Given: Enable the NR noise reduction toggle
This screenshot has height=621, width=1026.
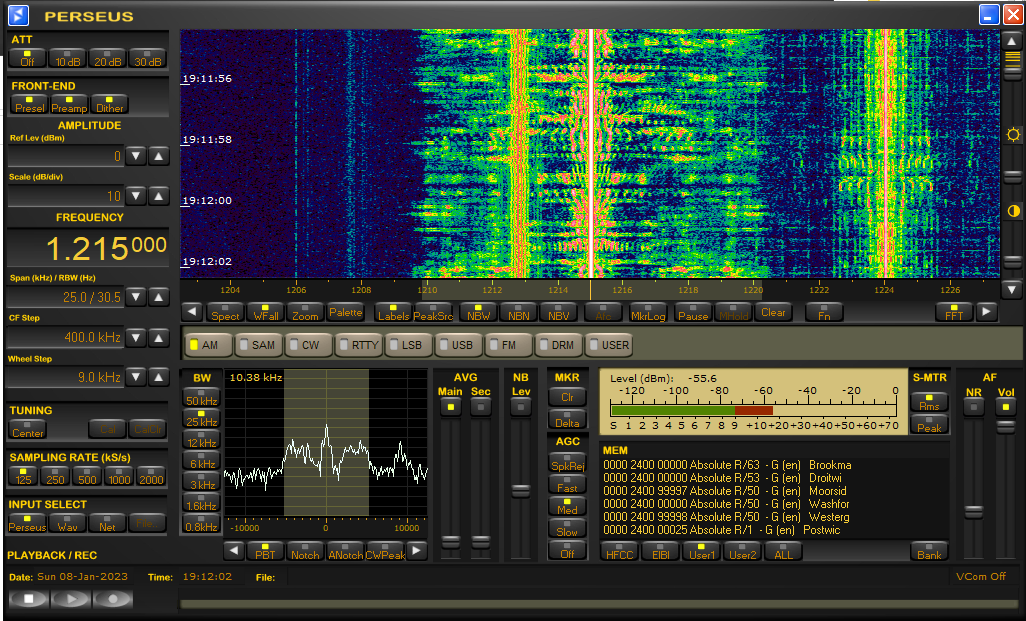Looking at the screenshot, I should tap(973, 406).
